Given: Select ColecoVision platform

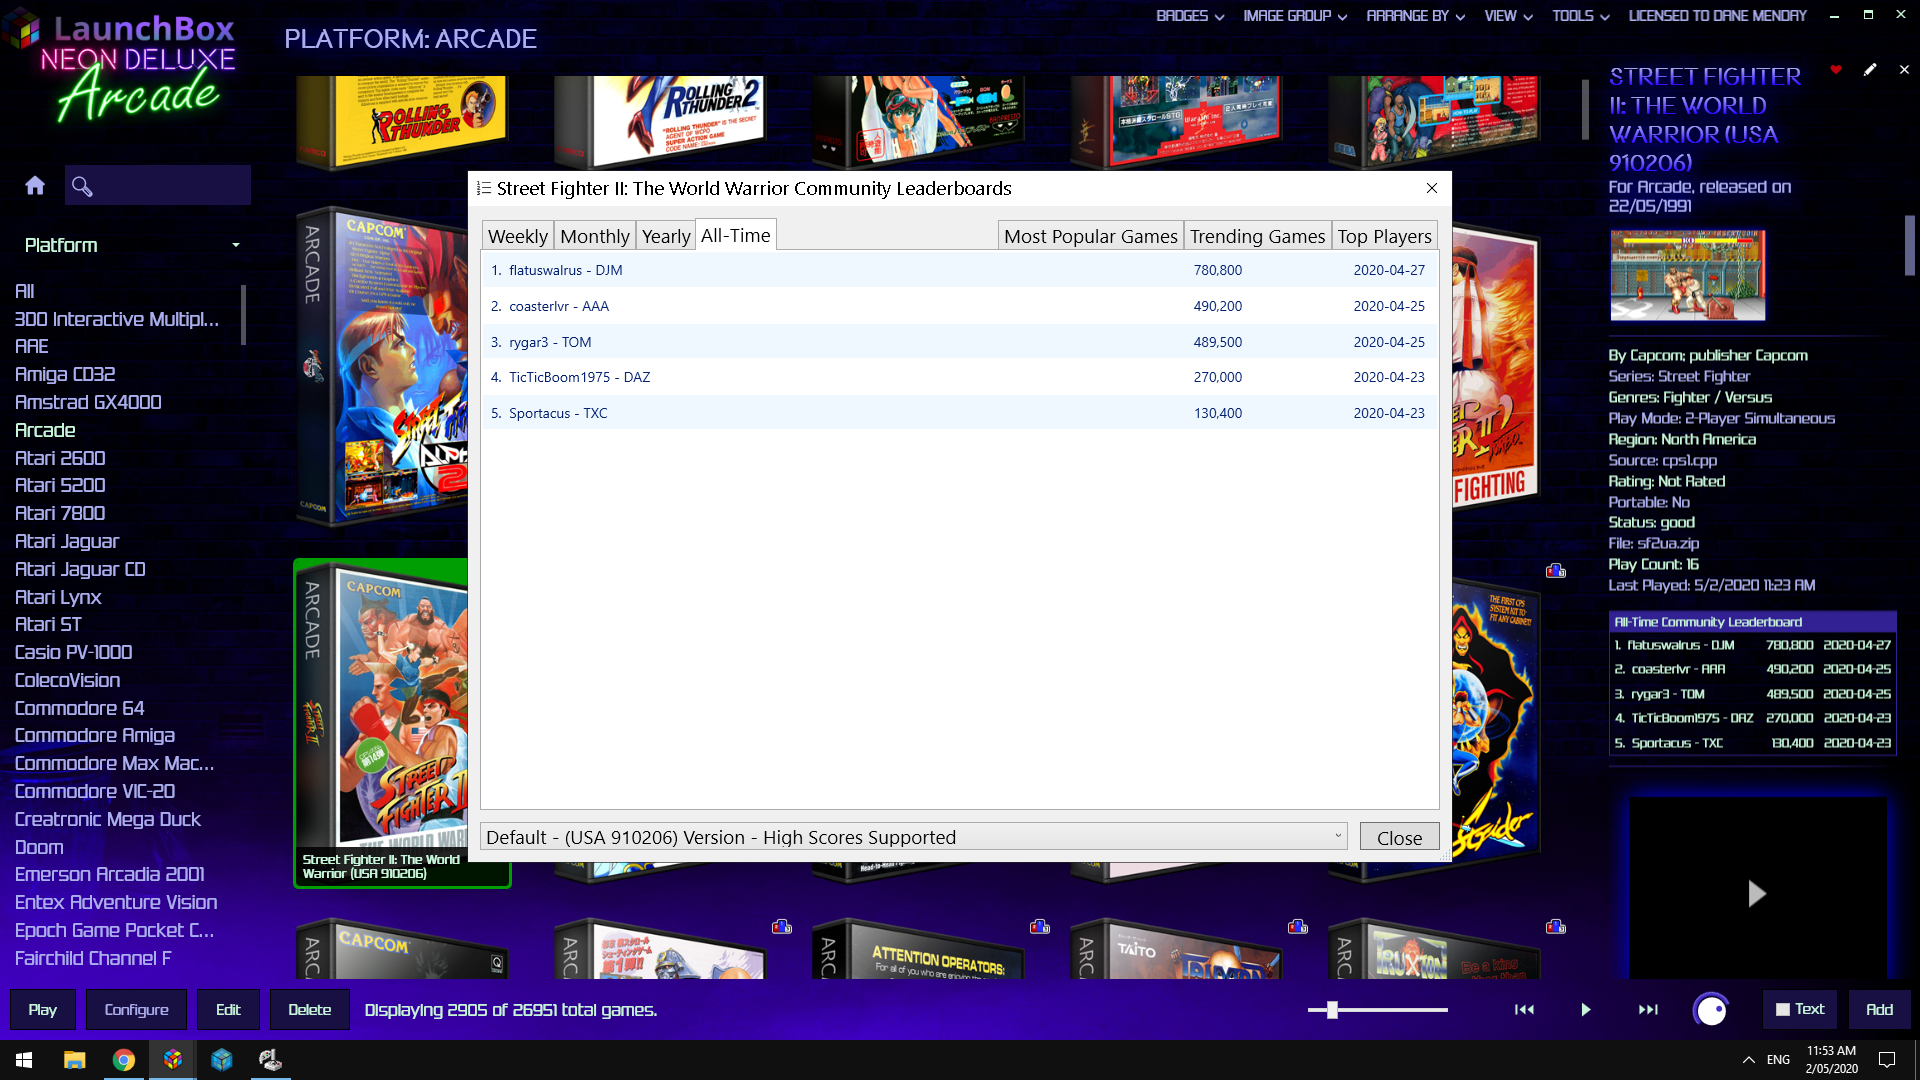Looking at the screenshot, I should pos(67,680).
